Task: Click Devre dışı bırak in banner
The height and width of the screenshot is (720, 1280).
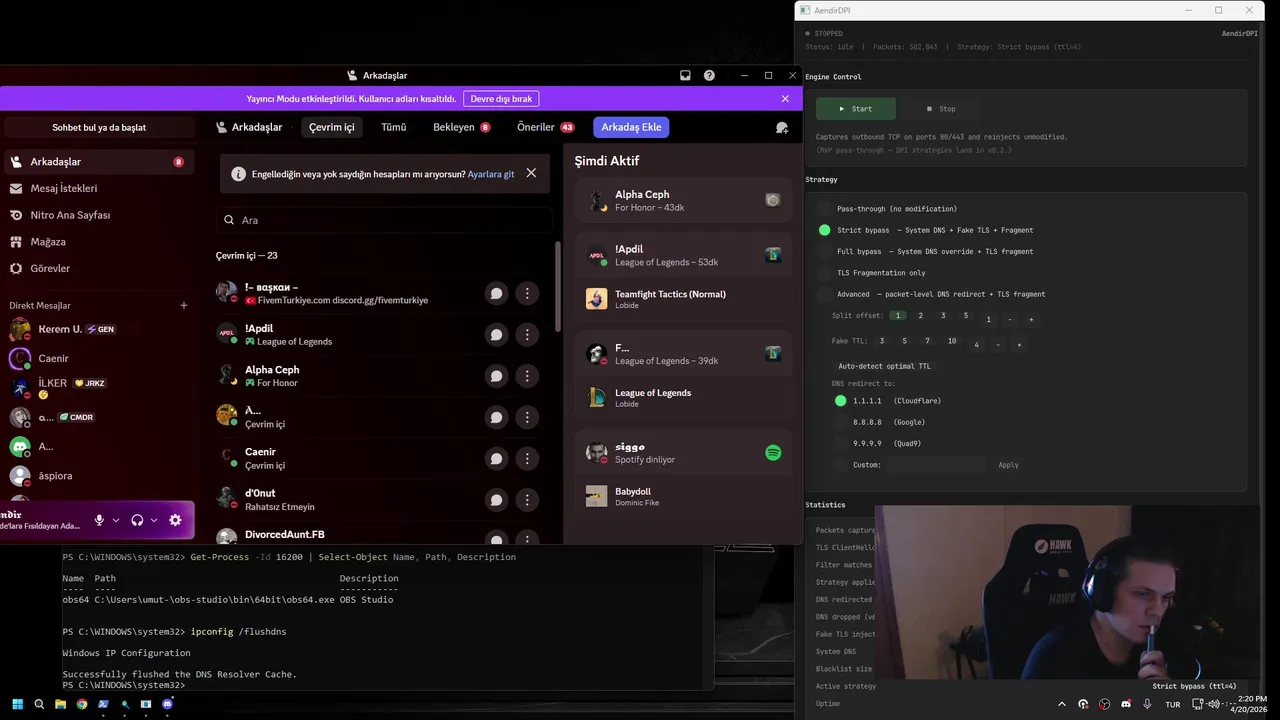Action: (501, 99)
